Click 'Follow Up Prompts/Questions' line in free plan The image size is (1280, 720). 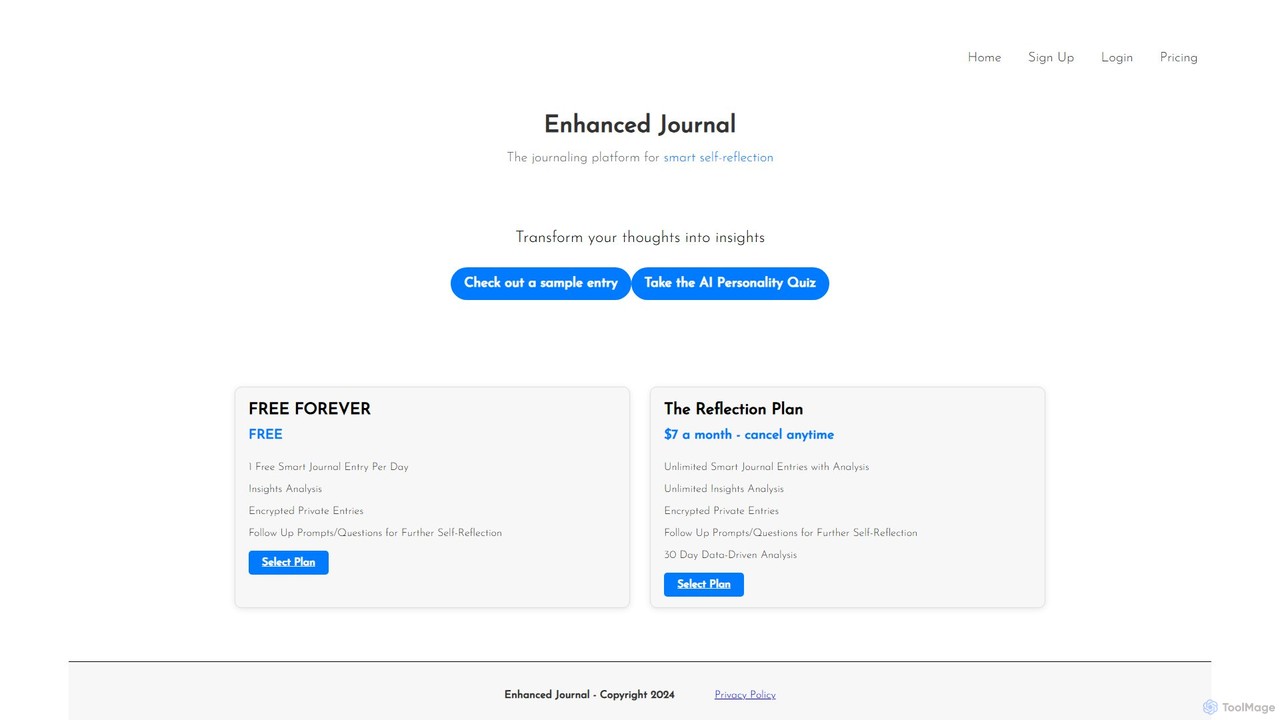pos(375,533)
